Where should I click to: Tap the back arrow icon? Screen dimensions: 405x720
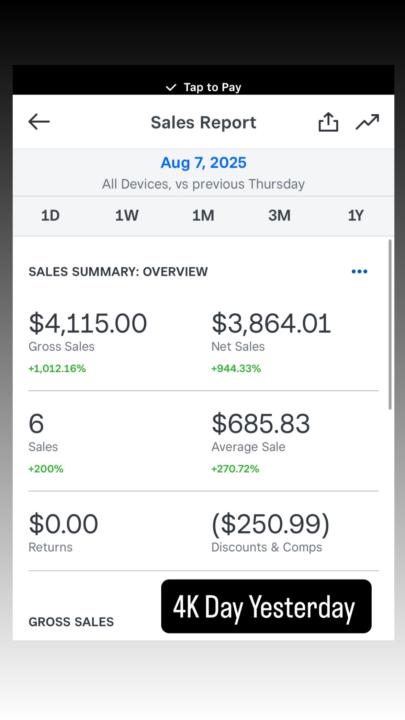pos(39,122)
